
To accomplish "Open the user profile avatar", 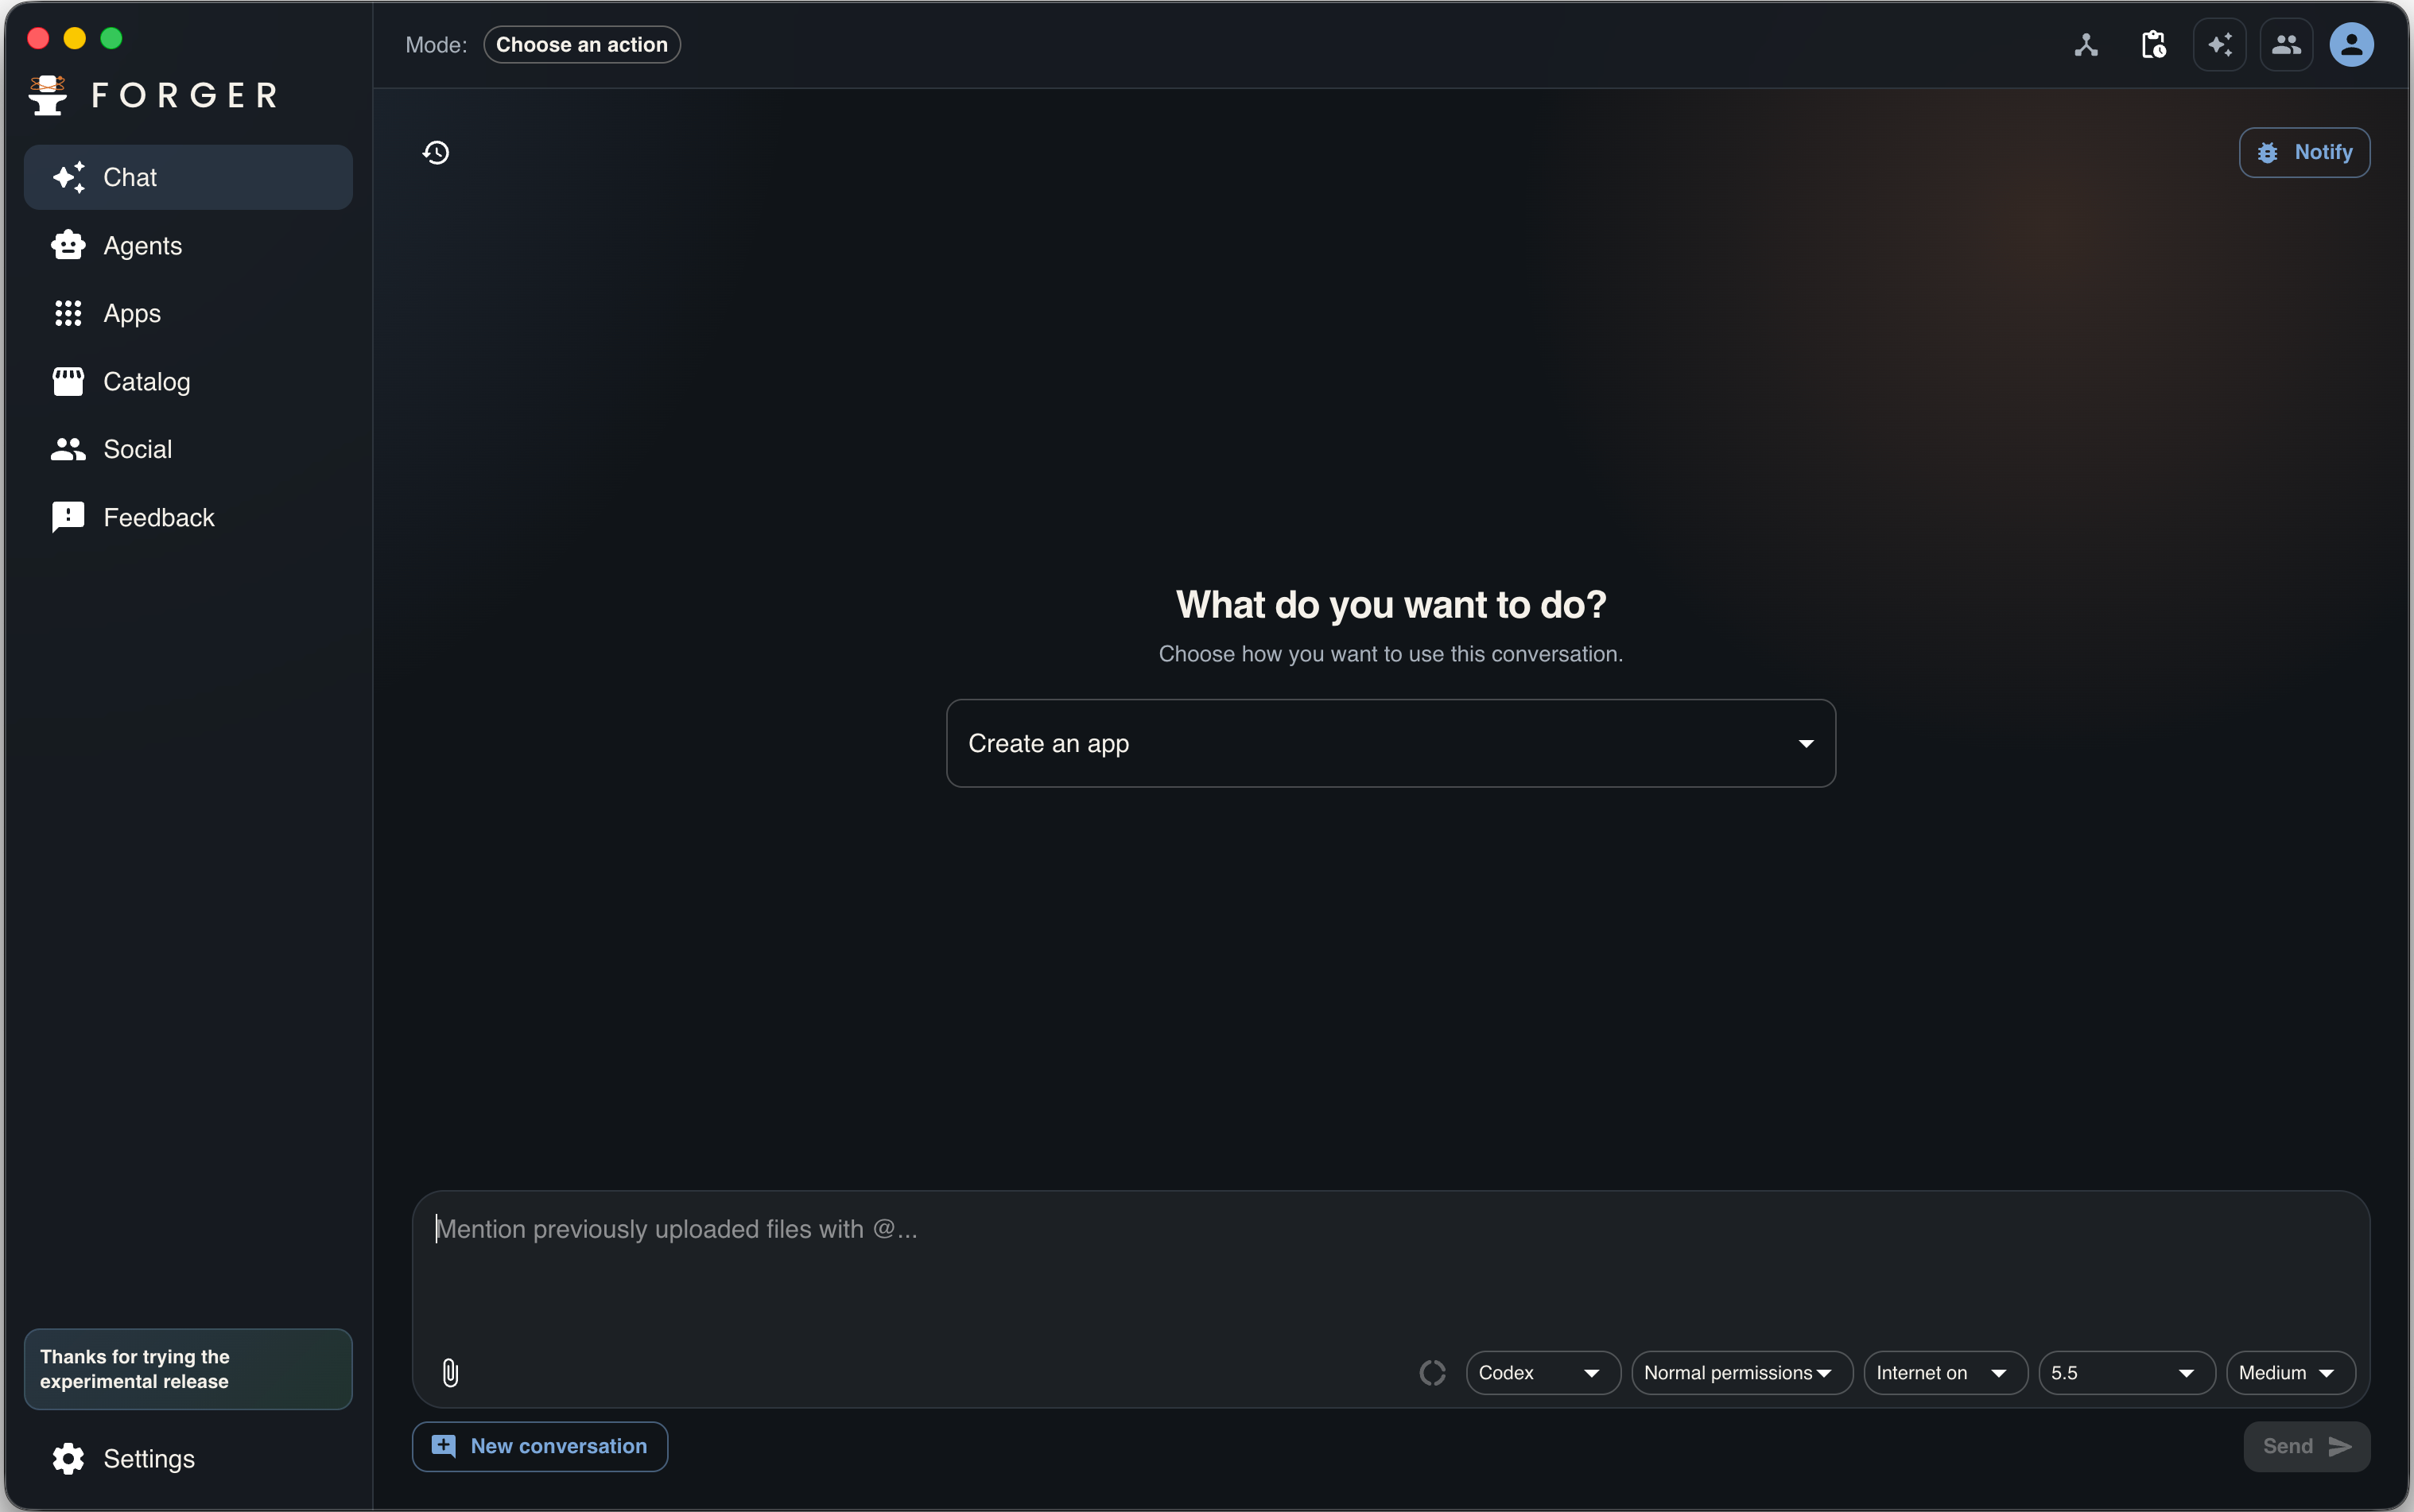I will point(2352,45).
